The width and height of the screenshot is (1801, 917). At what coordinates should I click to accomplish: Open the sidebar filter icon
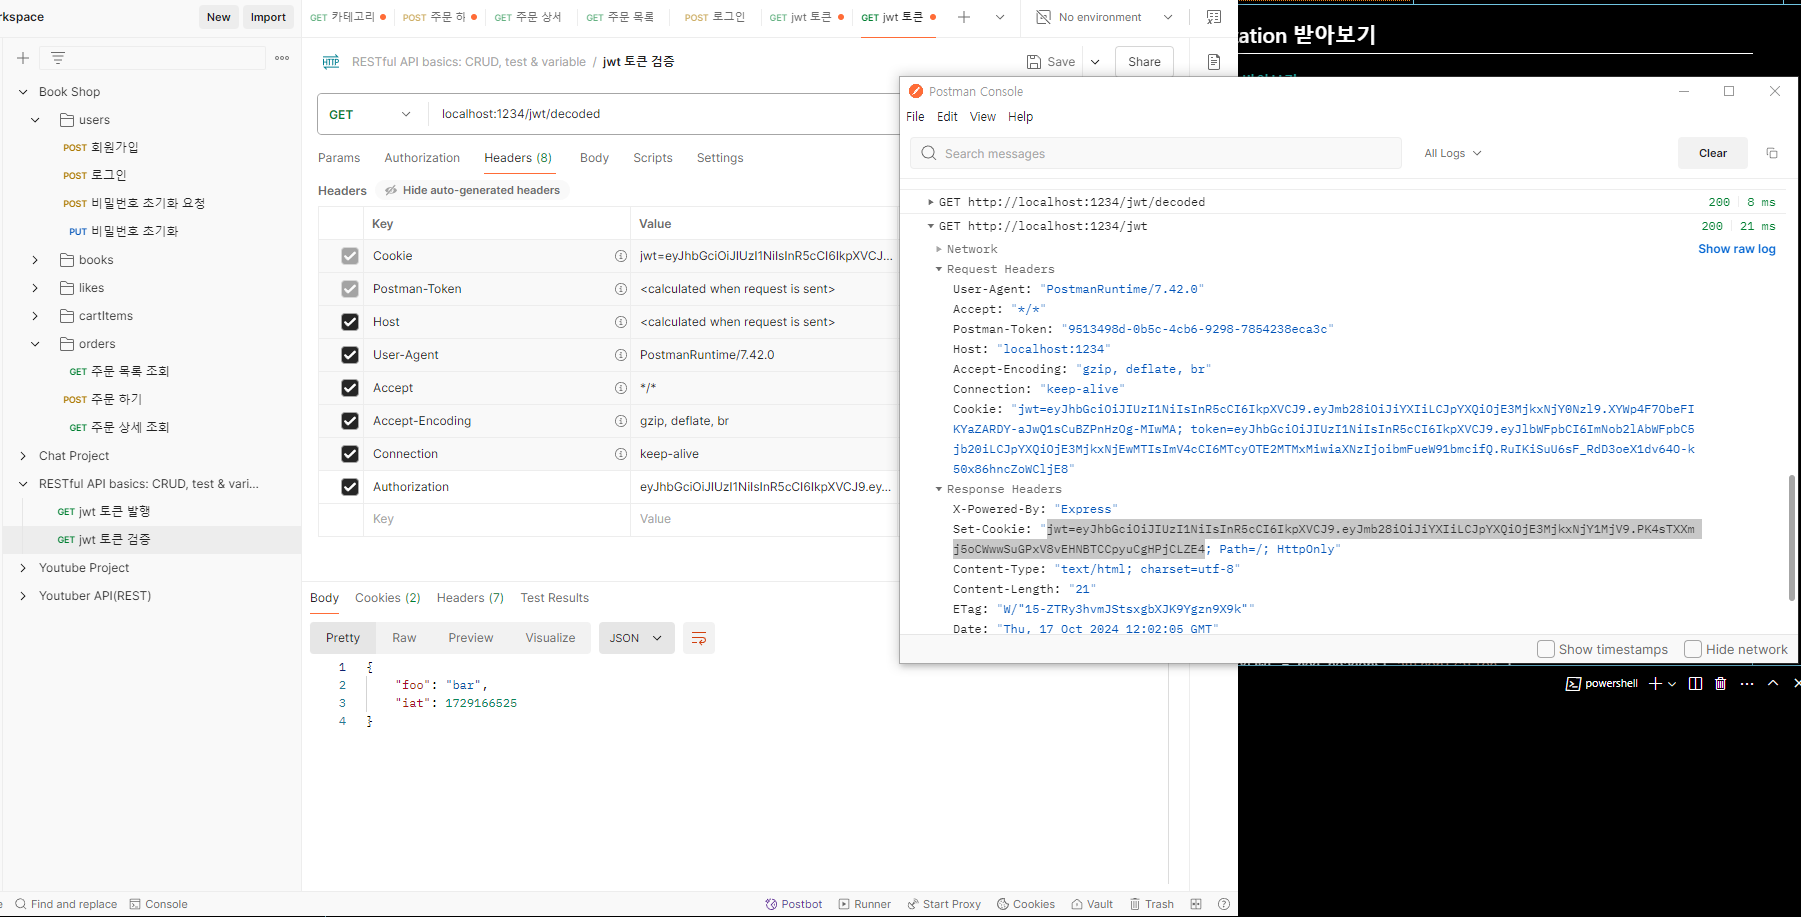(x=58, y=58)
